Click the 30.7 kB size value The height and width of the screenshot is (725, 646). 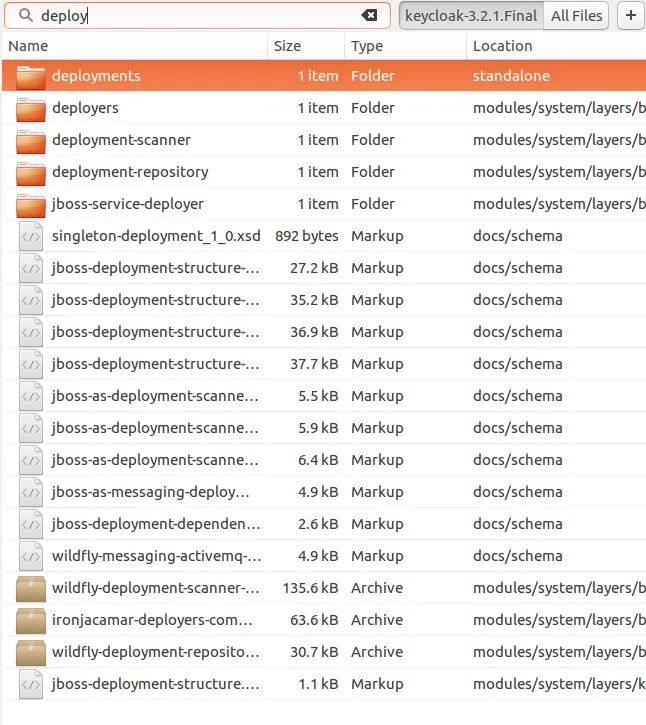pos(314,652)
